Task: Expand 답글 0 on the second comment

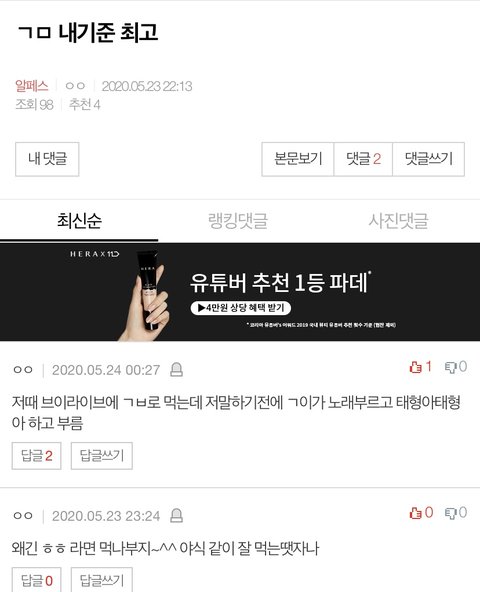Action: (36, 580)
